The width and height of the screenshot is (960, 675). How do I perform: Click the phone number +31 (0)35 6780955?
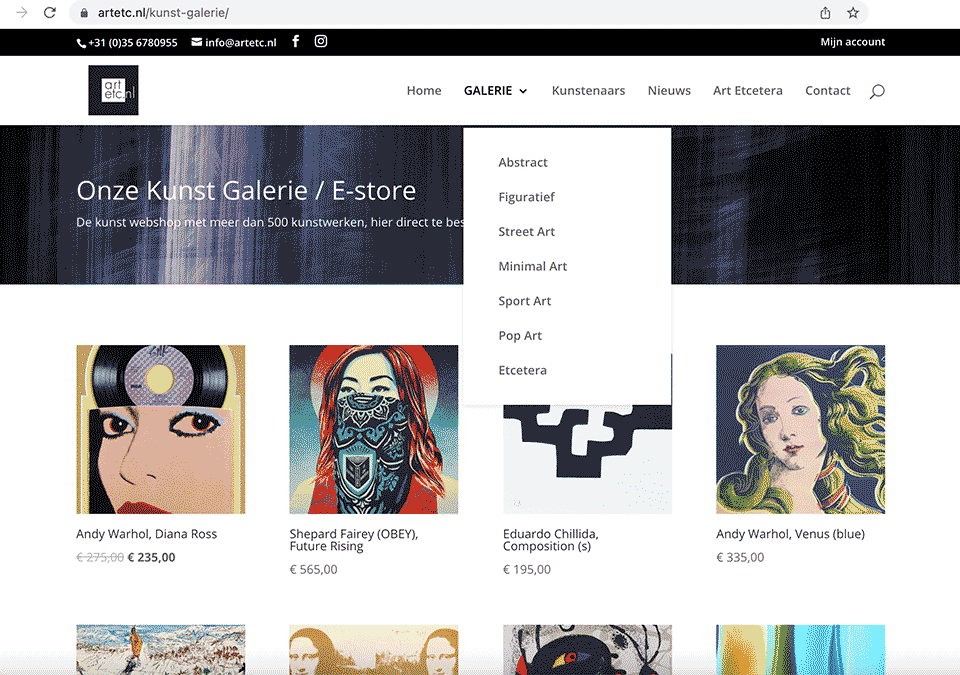point(127,42)
